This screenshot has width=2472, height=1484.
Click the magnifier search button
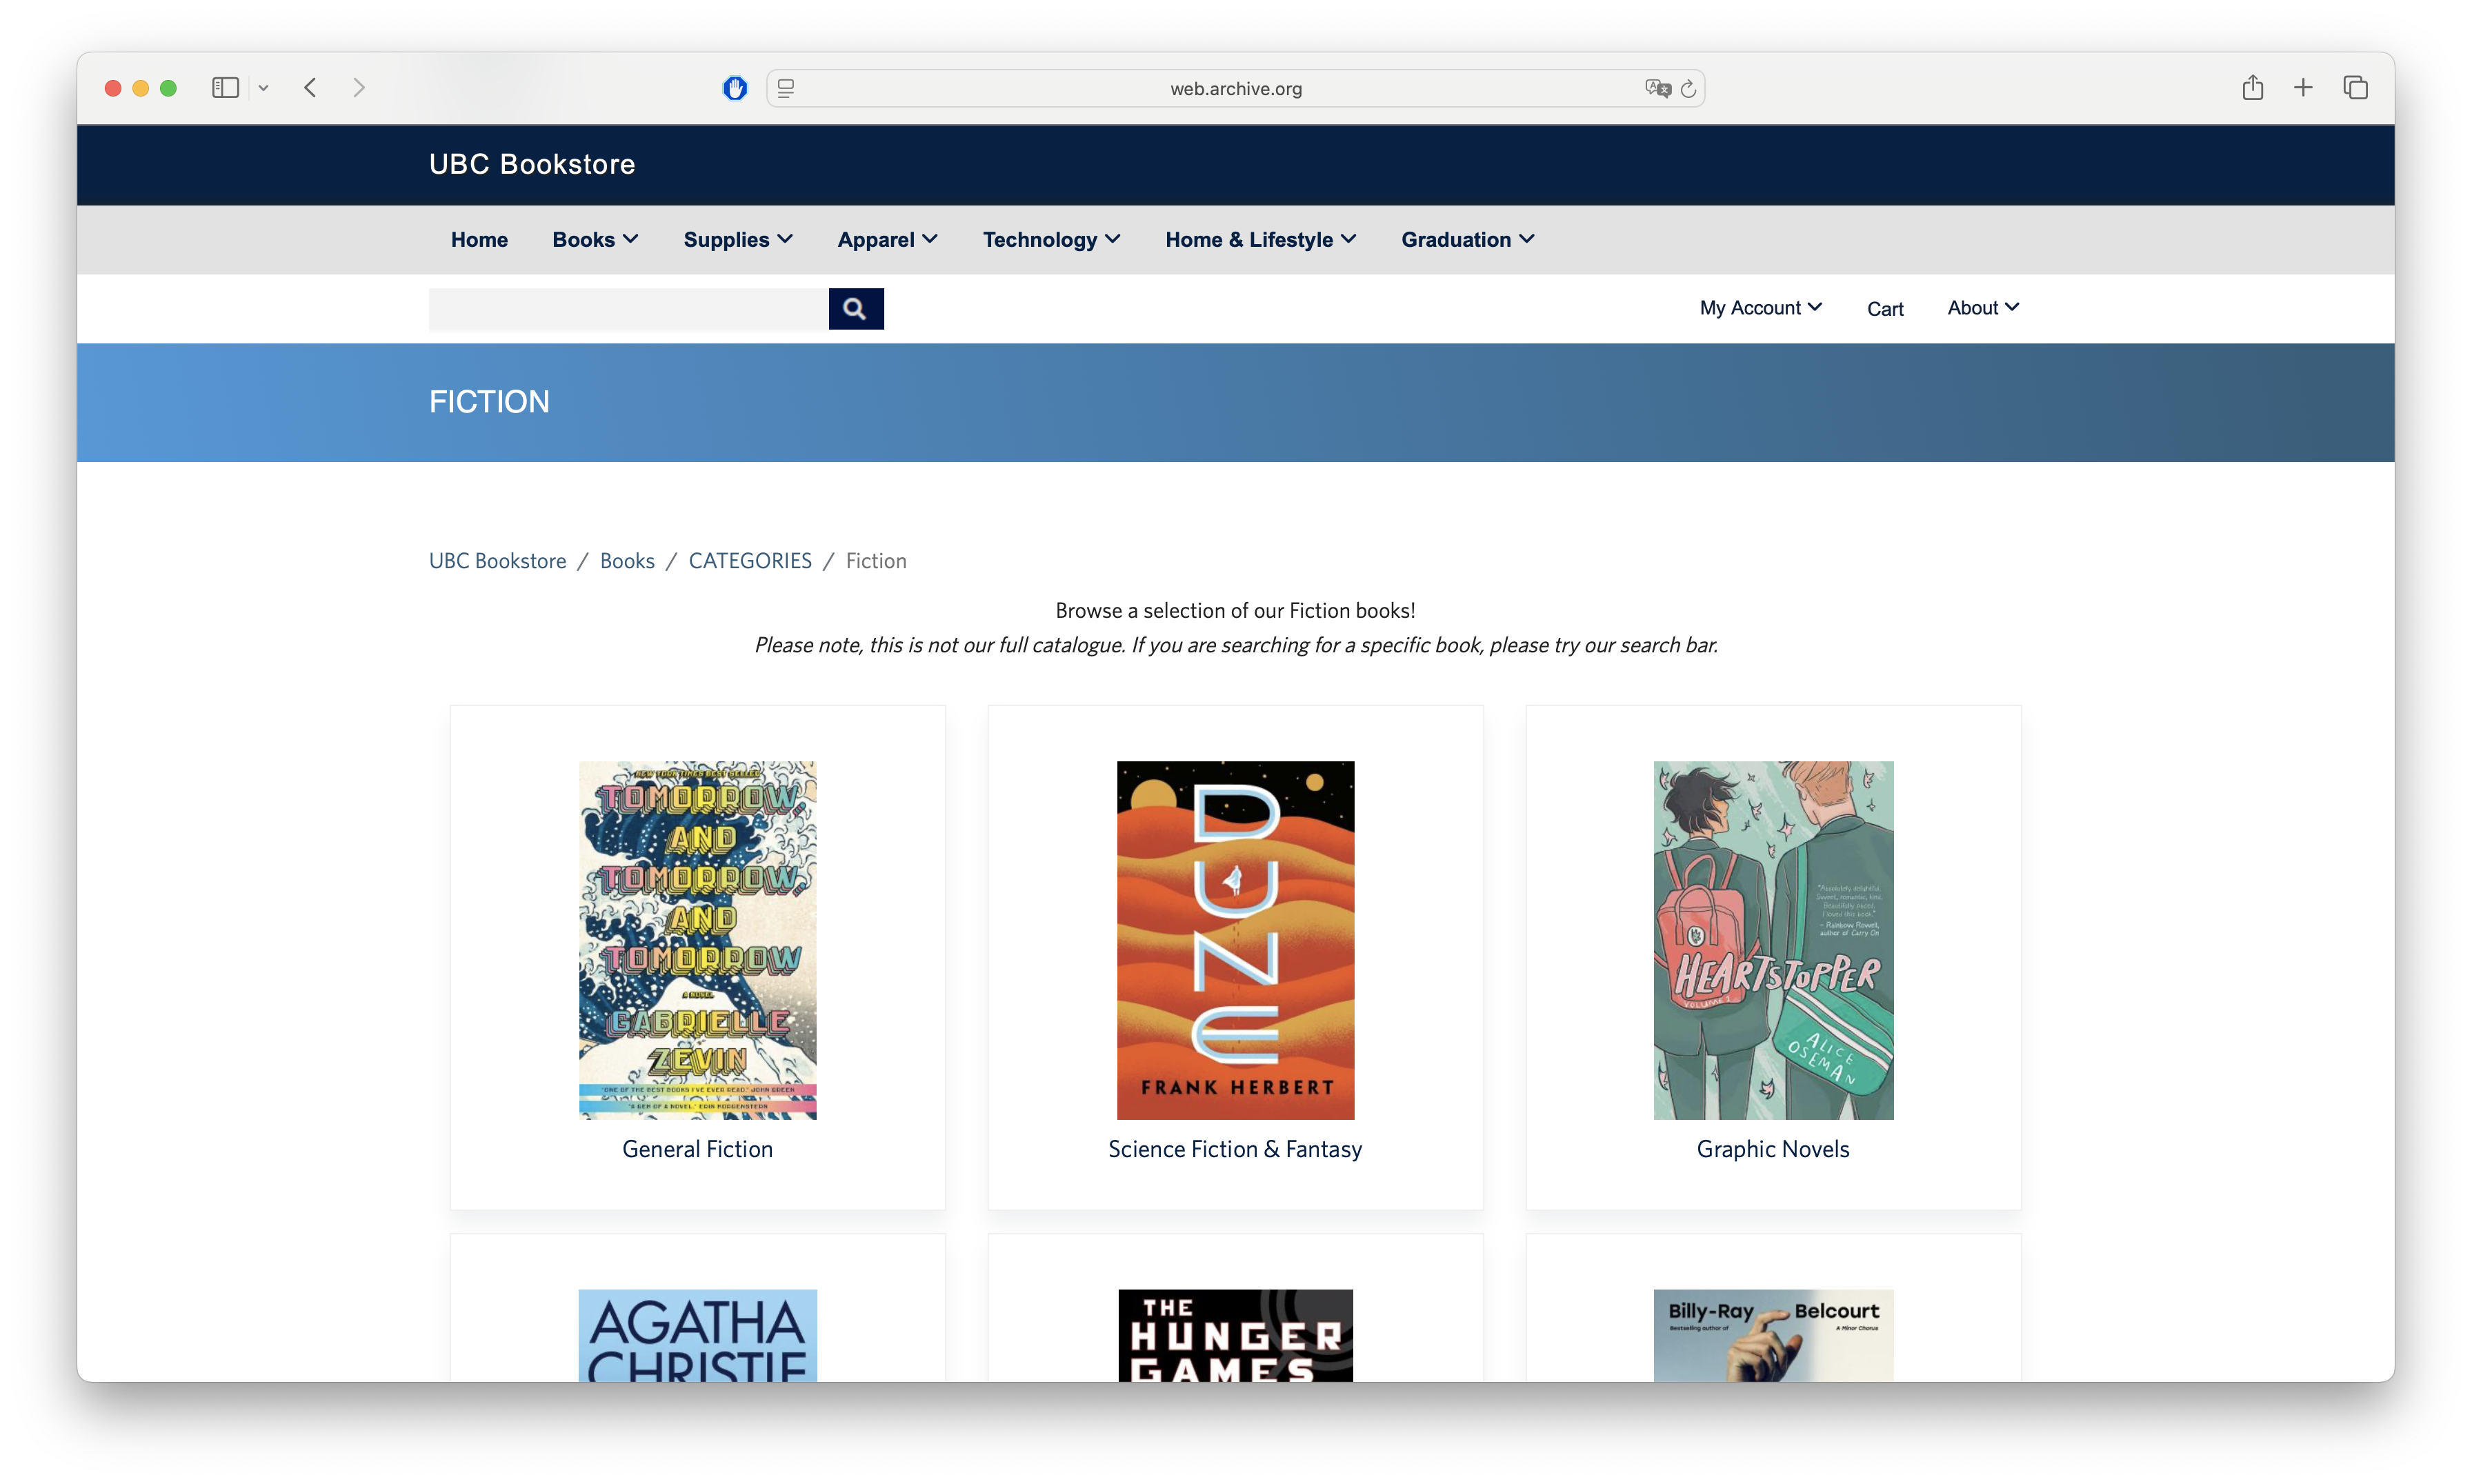856,309
